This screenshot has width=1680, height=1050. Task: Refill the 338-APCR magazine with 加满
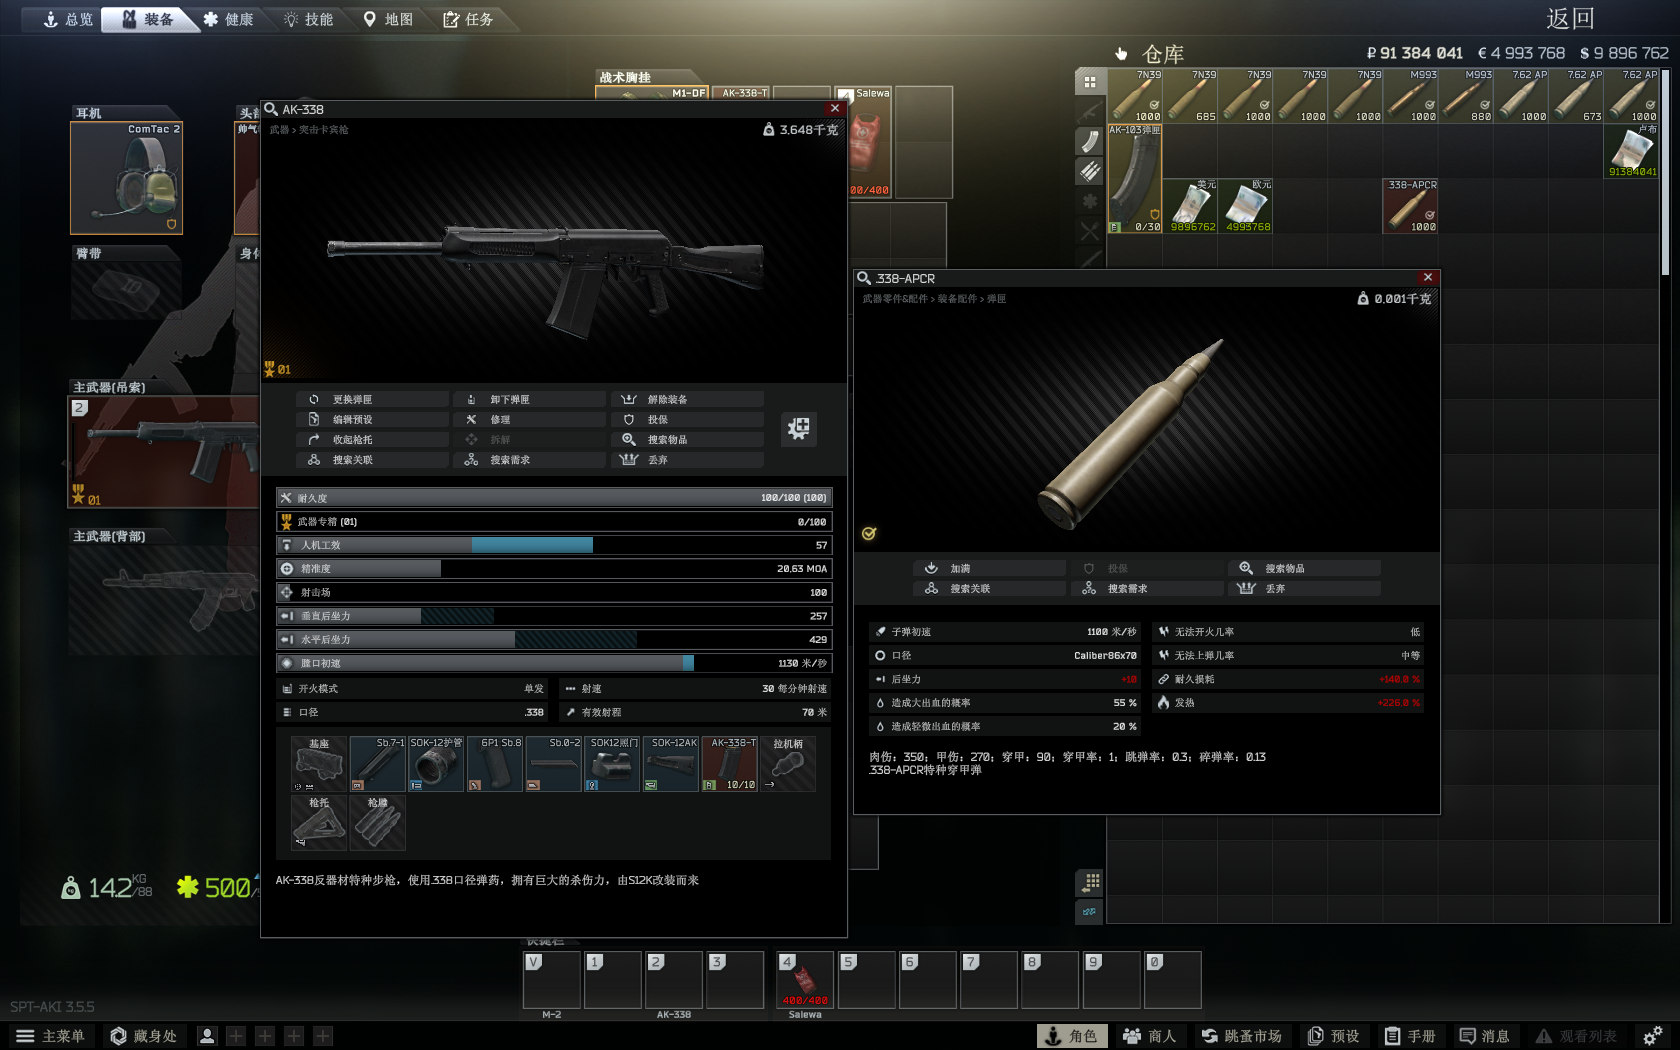tap(988, 567)
